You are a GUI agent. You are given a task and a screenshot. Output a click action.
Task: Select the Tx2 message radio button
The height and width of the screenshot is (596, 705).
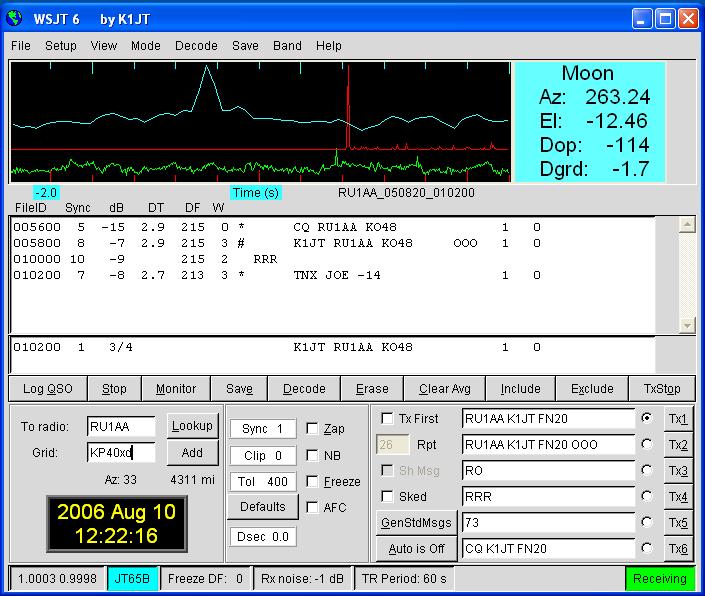646,444
